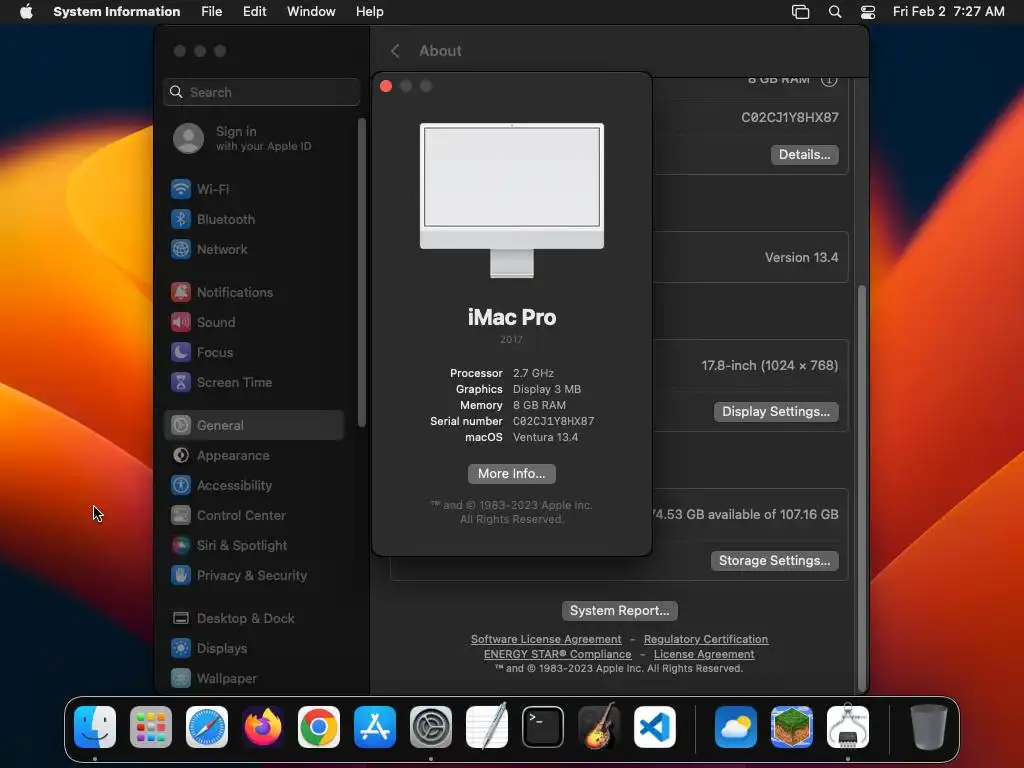Image resolution: width=1024 pixels, height=768 pixels.
Task: Click the sidebar vertical scrollbar
Action: point(361,272)
